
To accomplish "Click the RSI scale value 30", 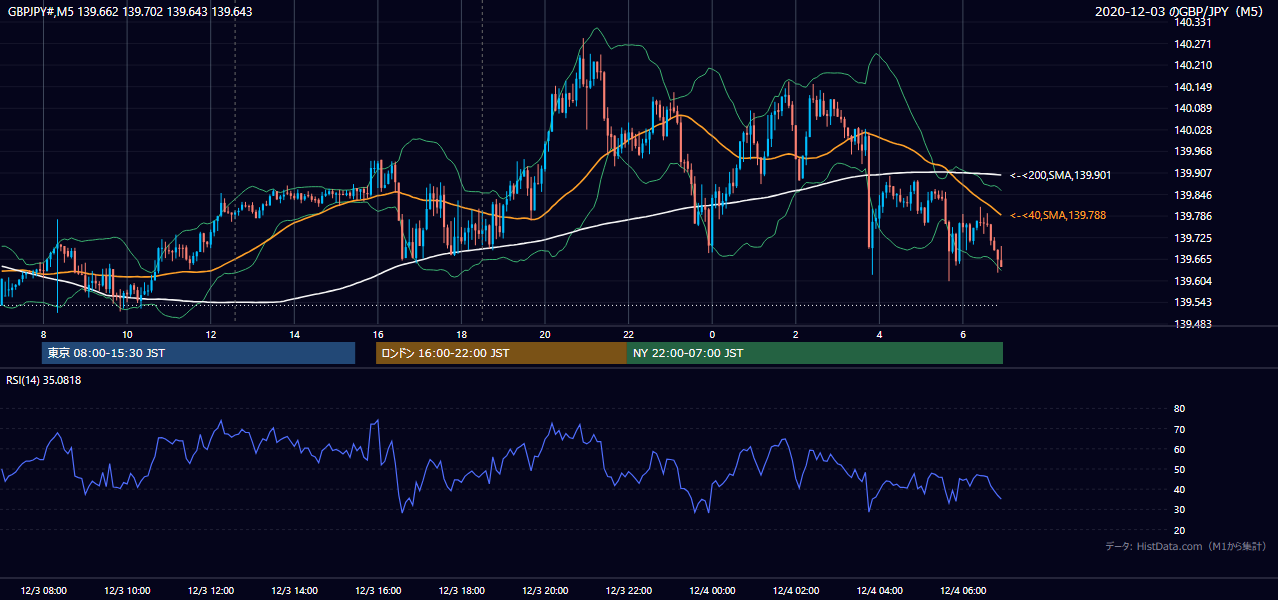I will 1179,510.
